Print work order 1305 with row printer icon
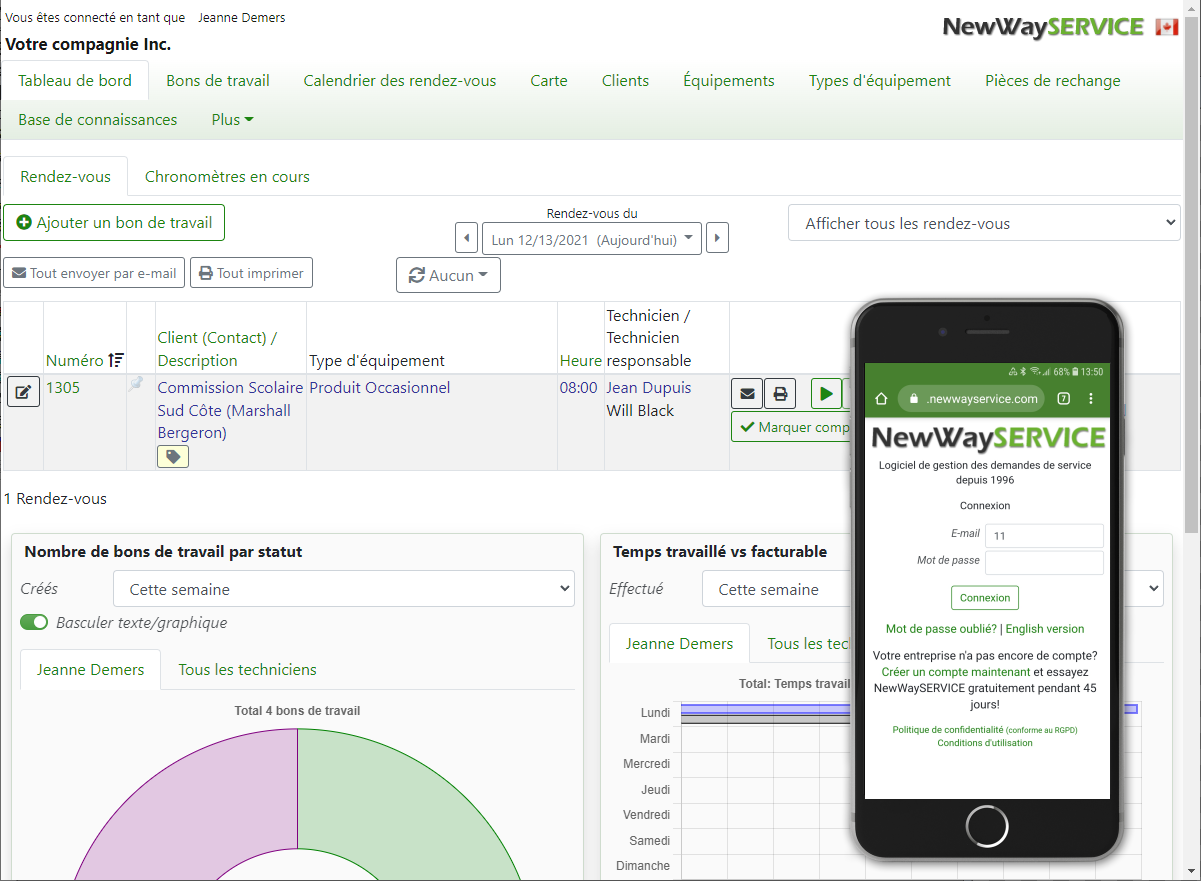 coord(780,393)
